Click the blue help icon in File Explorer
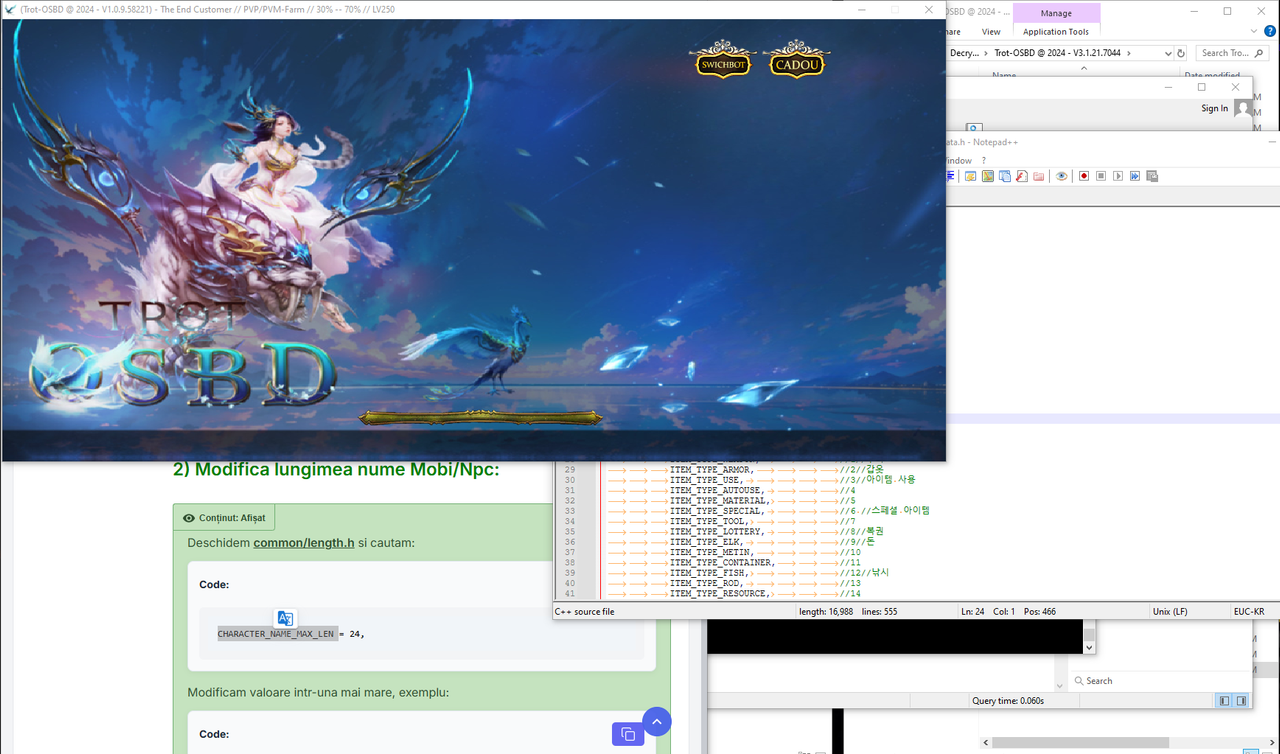1280x754 pixels. [1270, 32]
